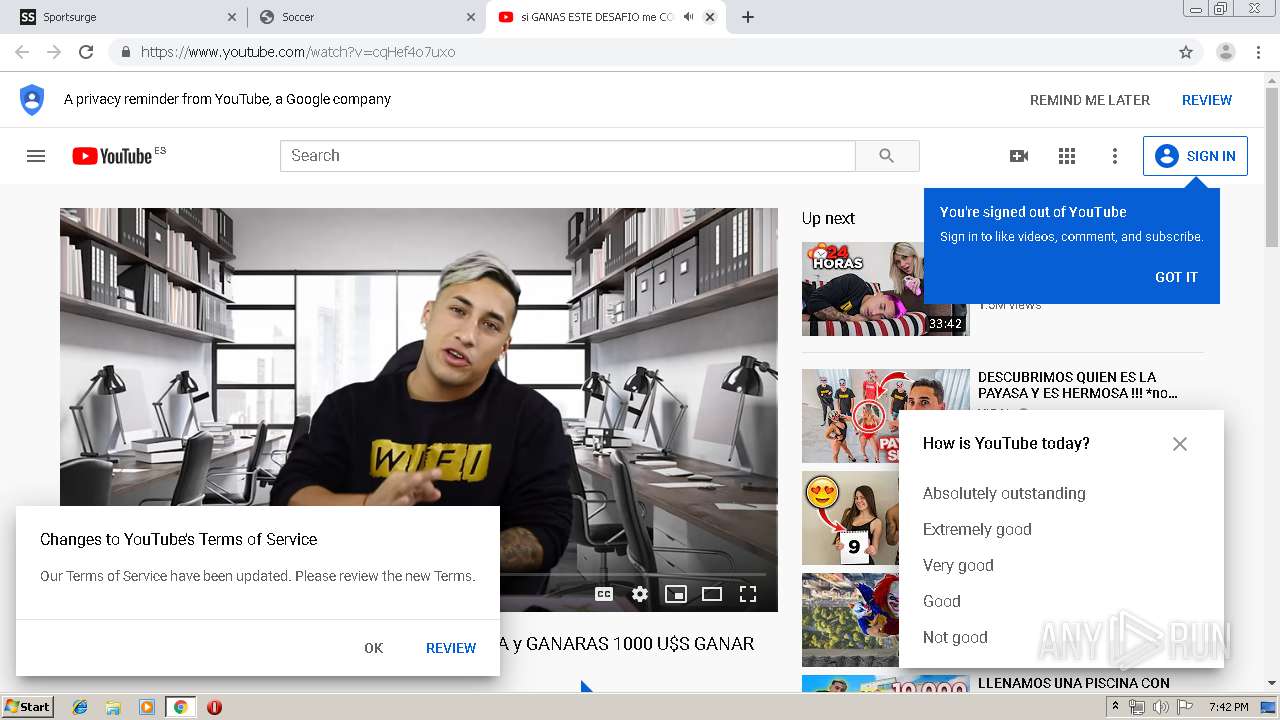1280x720 pixels.
Task: Click REVIEW on the privacy reminder
Action: tap(1207, 100)
